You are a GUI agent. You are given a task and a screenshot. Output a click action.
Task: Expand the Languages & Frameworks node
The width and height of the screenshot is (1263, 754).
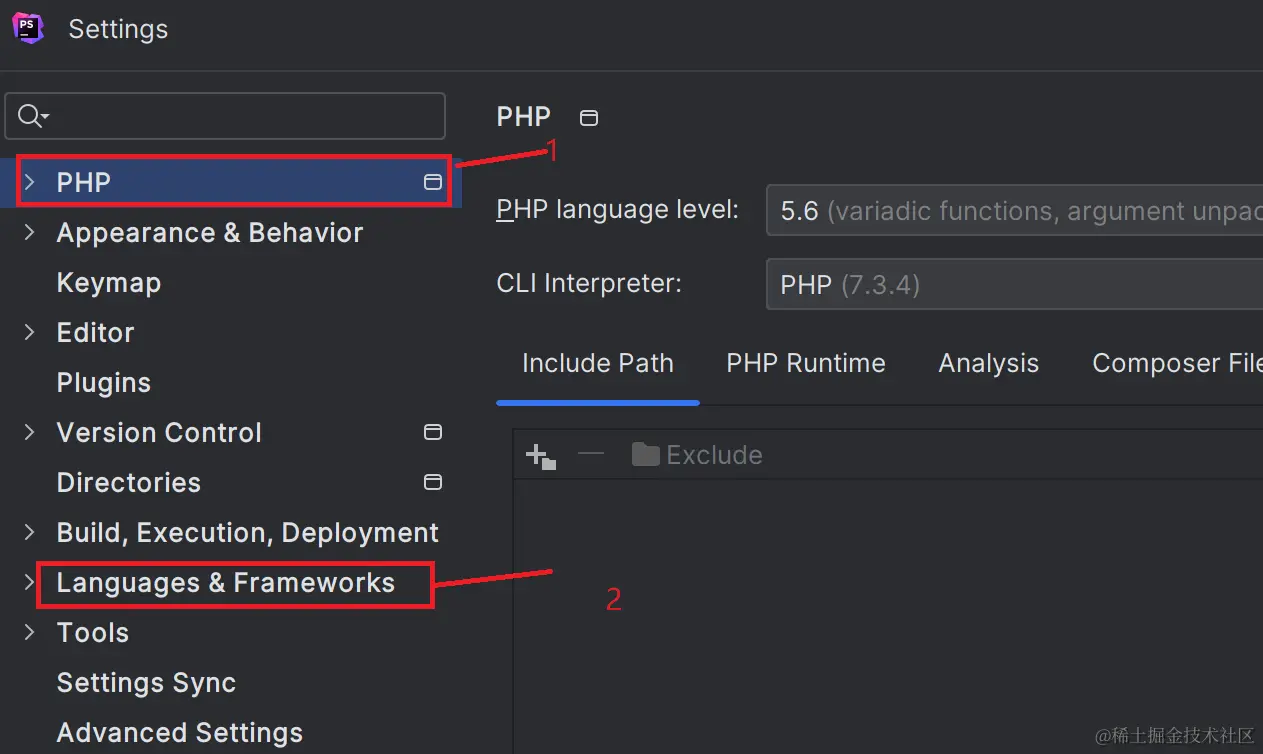(x=29, y=582)
